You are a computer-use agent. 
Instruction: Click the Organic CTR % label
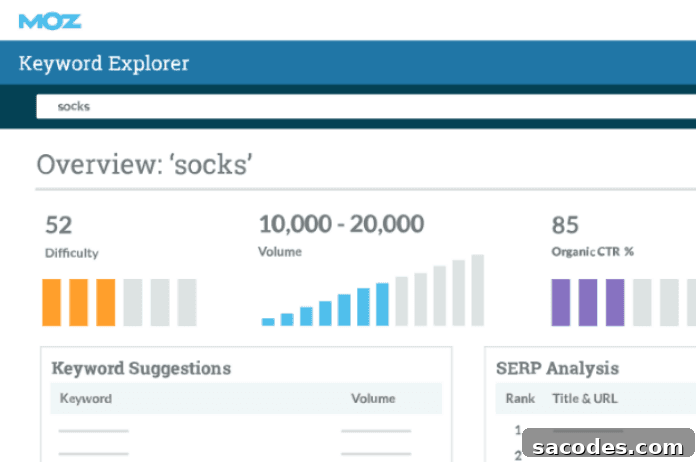point(592,252)
